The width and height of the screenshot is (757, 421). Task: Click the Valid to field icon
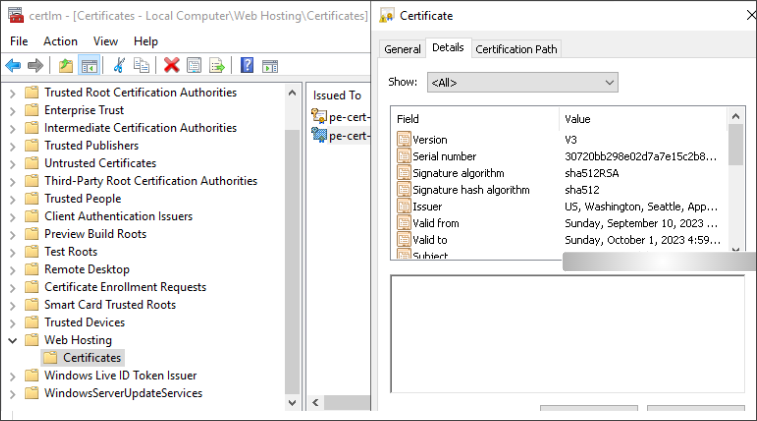[x=404, y=239]
